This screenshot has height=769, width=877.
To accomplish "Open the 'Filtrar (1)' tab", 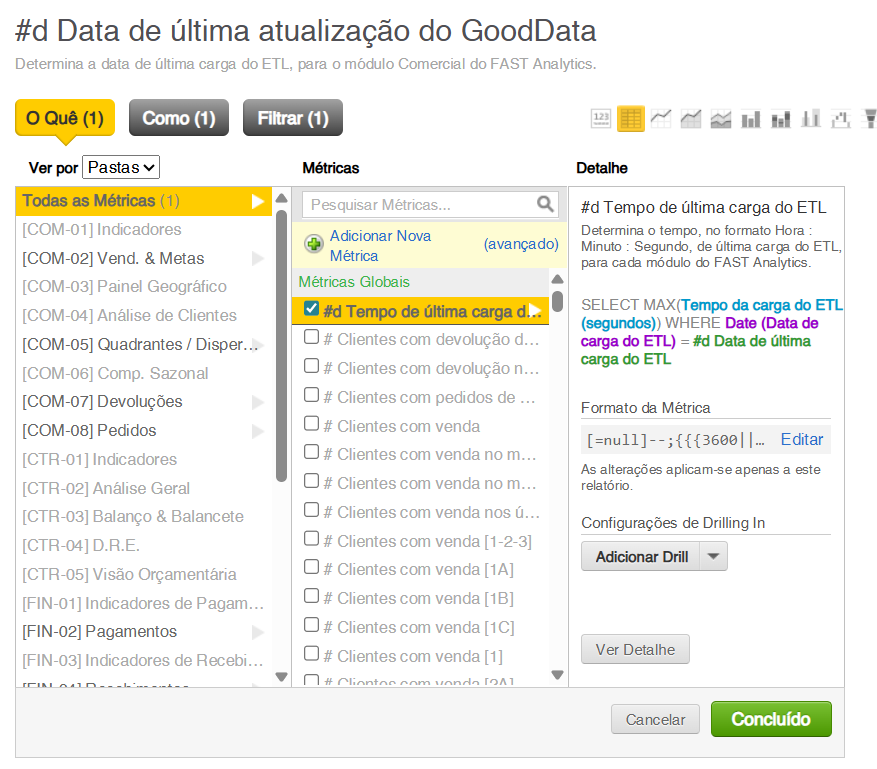I will click(293, 118).
